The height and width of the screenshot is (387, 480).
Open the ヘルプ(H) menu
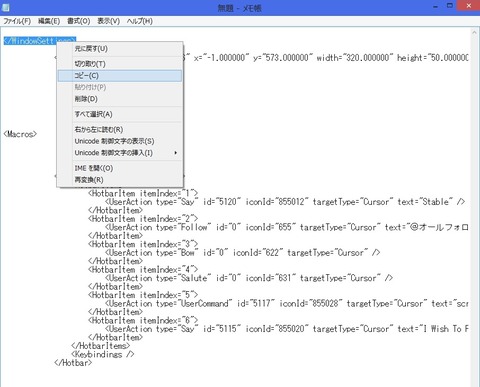tap(140, 21)
